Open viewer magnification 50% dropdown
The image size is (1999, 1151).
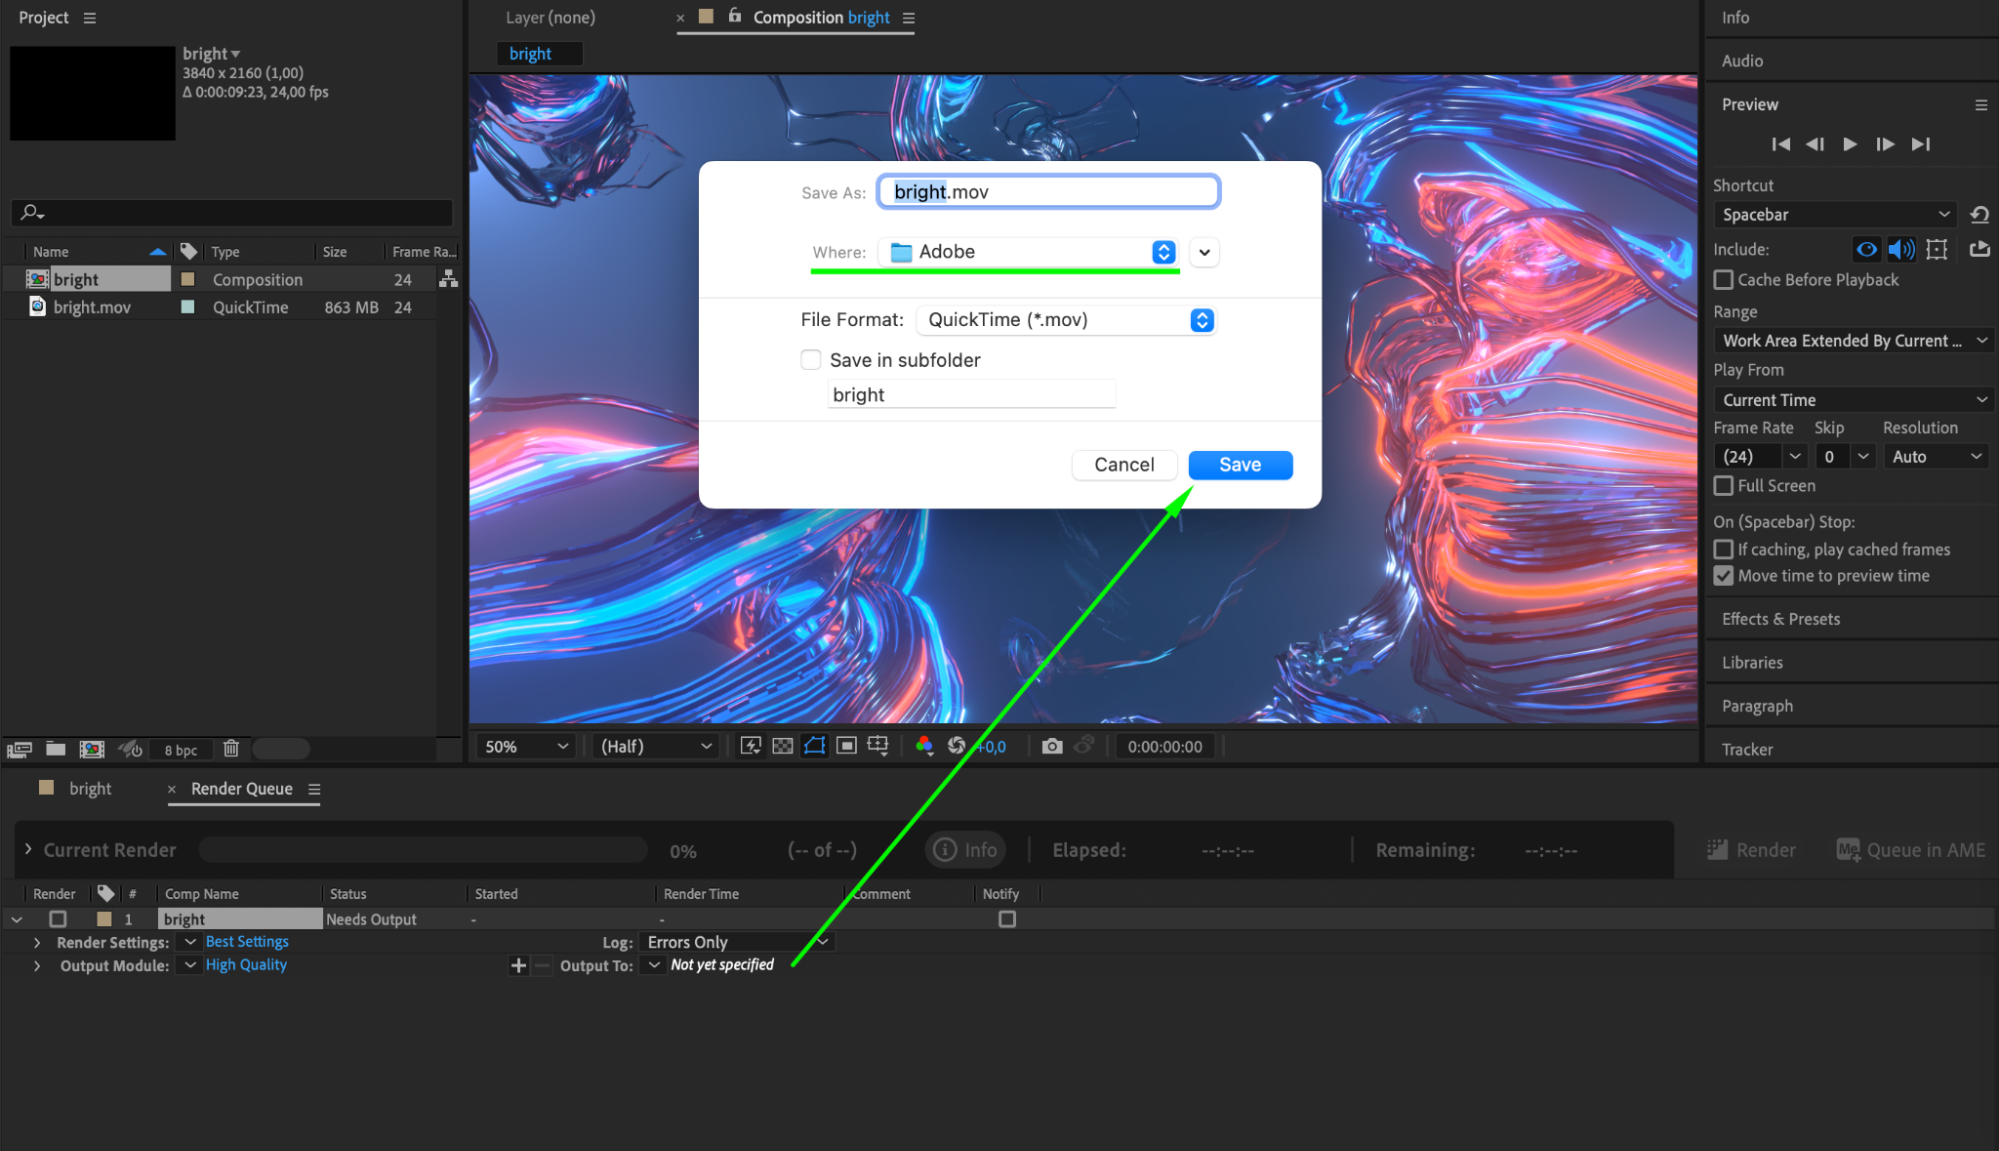coord(526,747)
